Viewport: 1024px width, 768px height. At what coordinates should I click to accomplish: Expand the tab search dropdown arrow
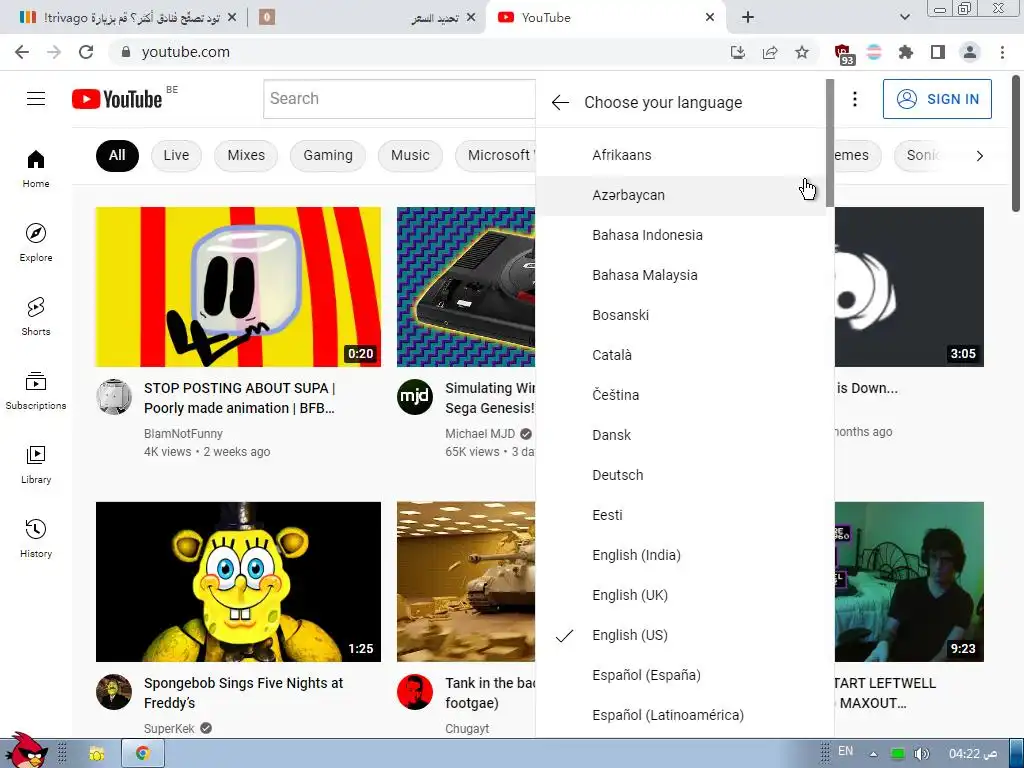click(904, 18)
